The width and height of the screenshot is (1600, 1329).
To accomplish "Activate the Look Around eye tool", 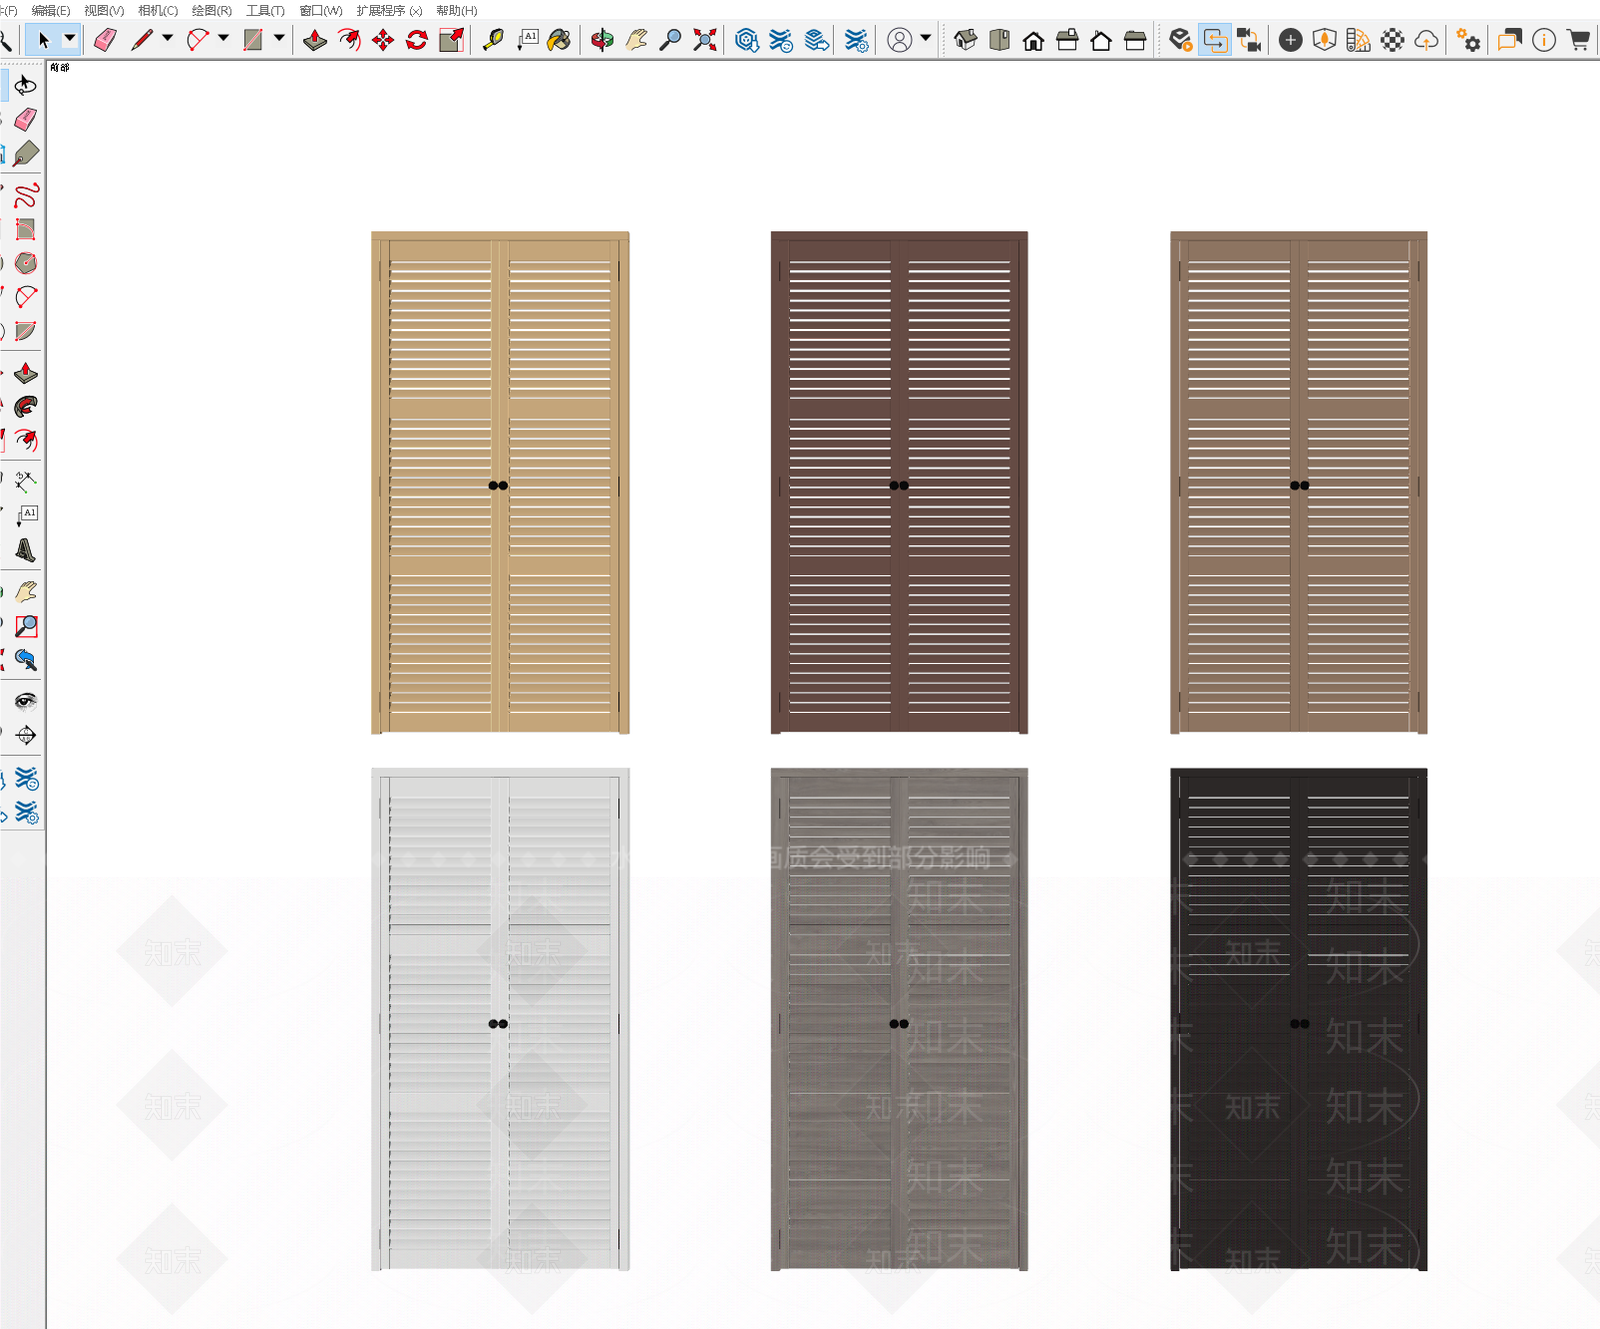I will click(x=26, y=701).
